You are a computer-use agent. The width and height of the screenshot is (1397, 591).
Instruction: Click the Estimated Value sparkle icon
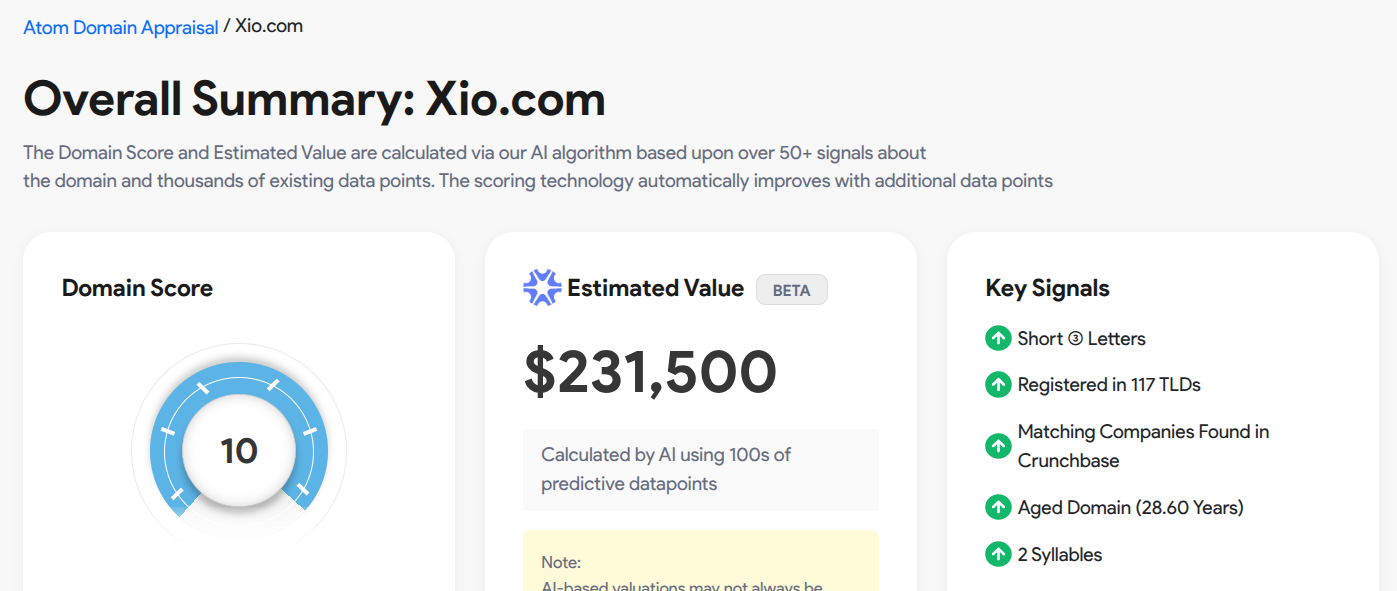542,288
